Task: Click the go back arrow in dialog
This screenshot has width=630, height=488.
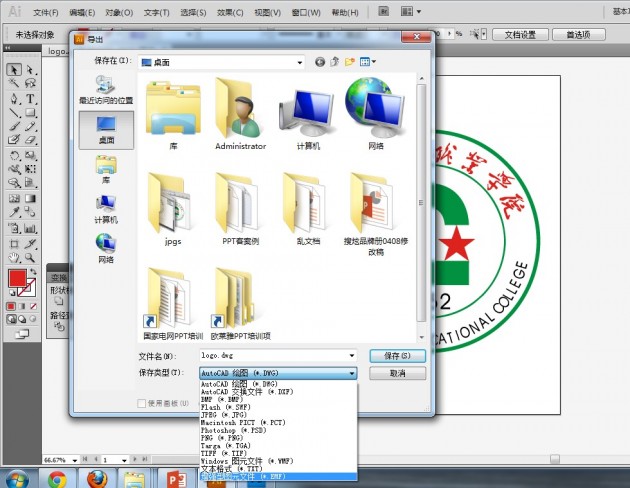Action: 320,61
